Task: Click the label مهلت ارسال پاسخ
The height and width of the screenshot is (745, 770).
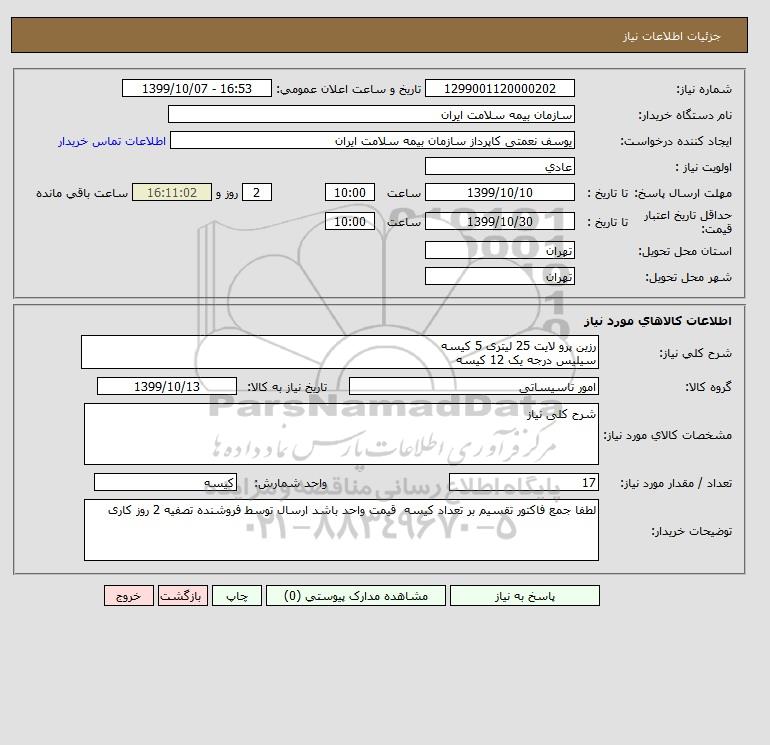Action: click(x=683, y=193)
